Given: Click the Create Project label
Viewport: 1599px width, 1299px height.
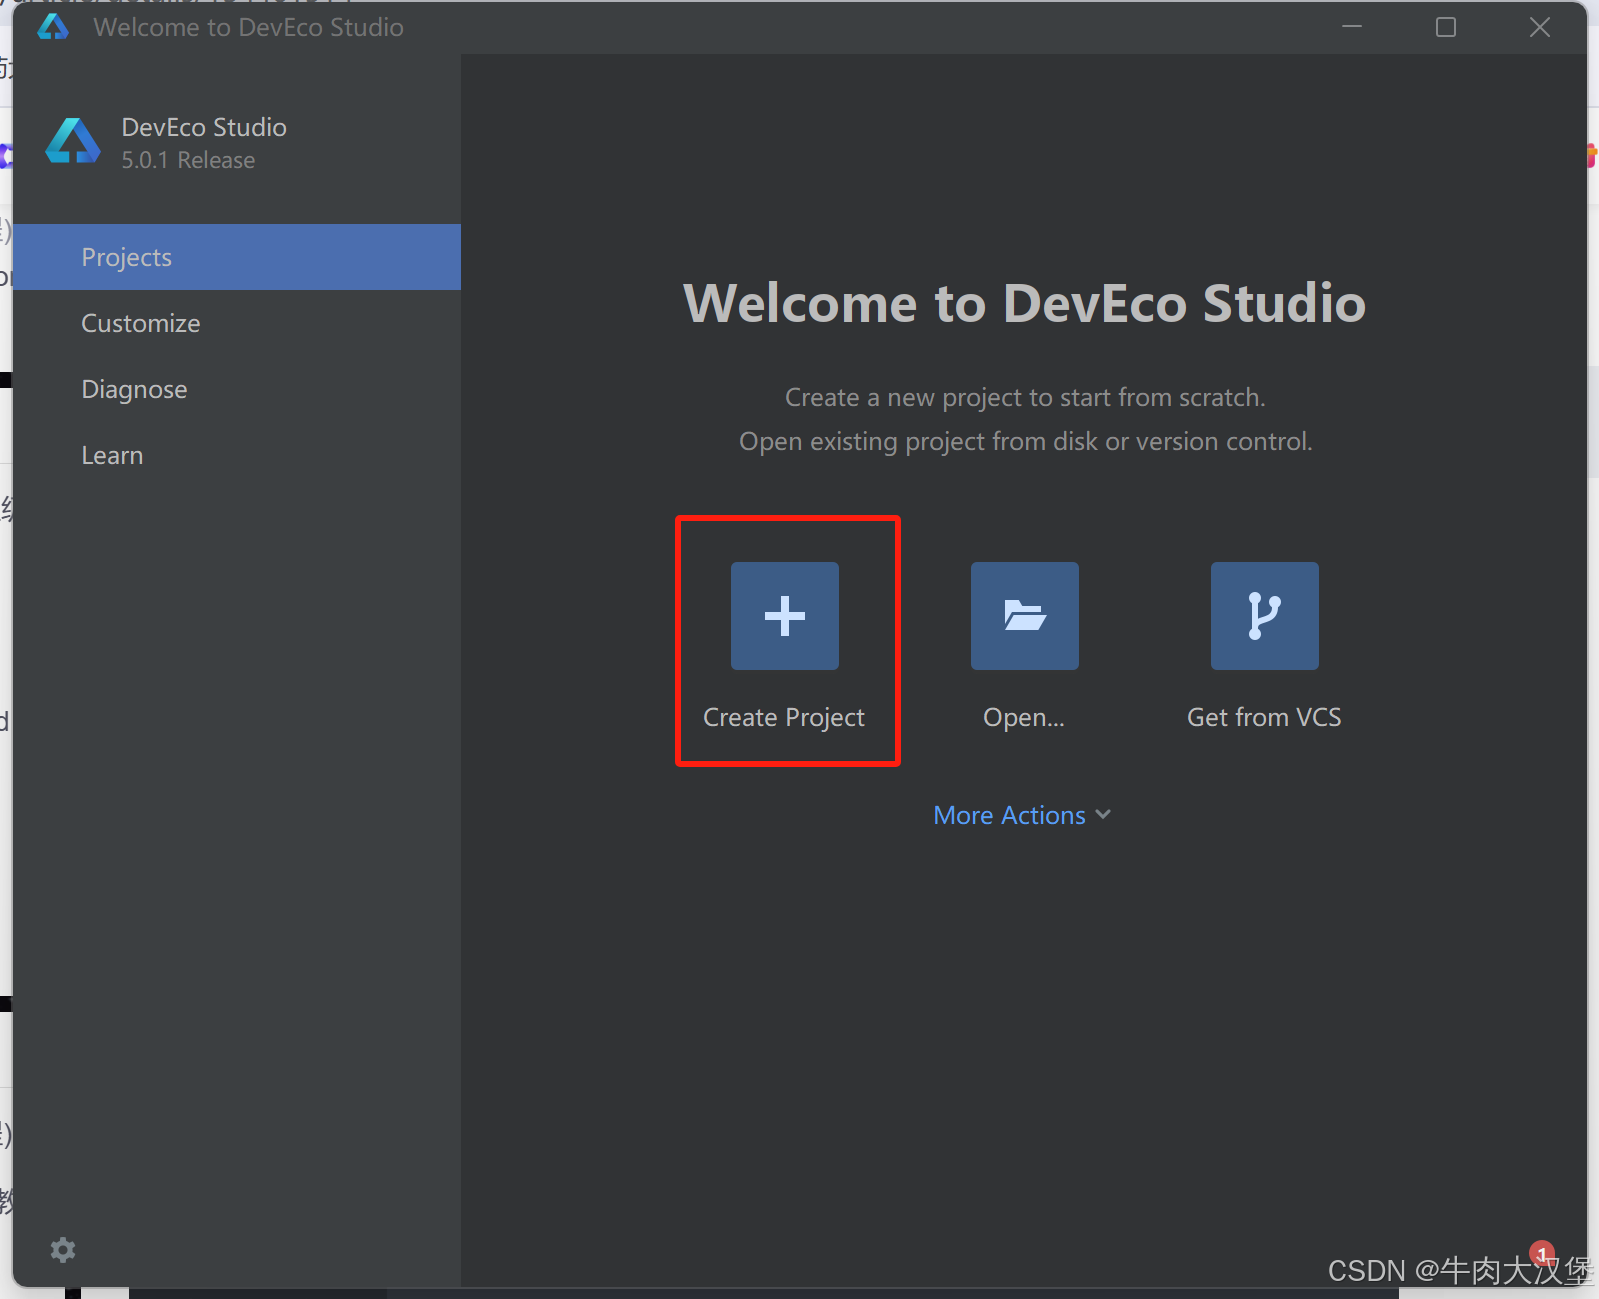Looking at the screenshot, I should click(784, 718).
